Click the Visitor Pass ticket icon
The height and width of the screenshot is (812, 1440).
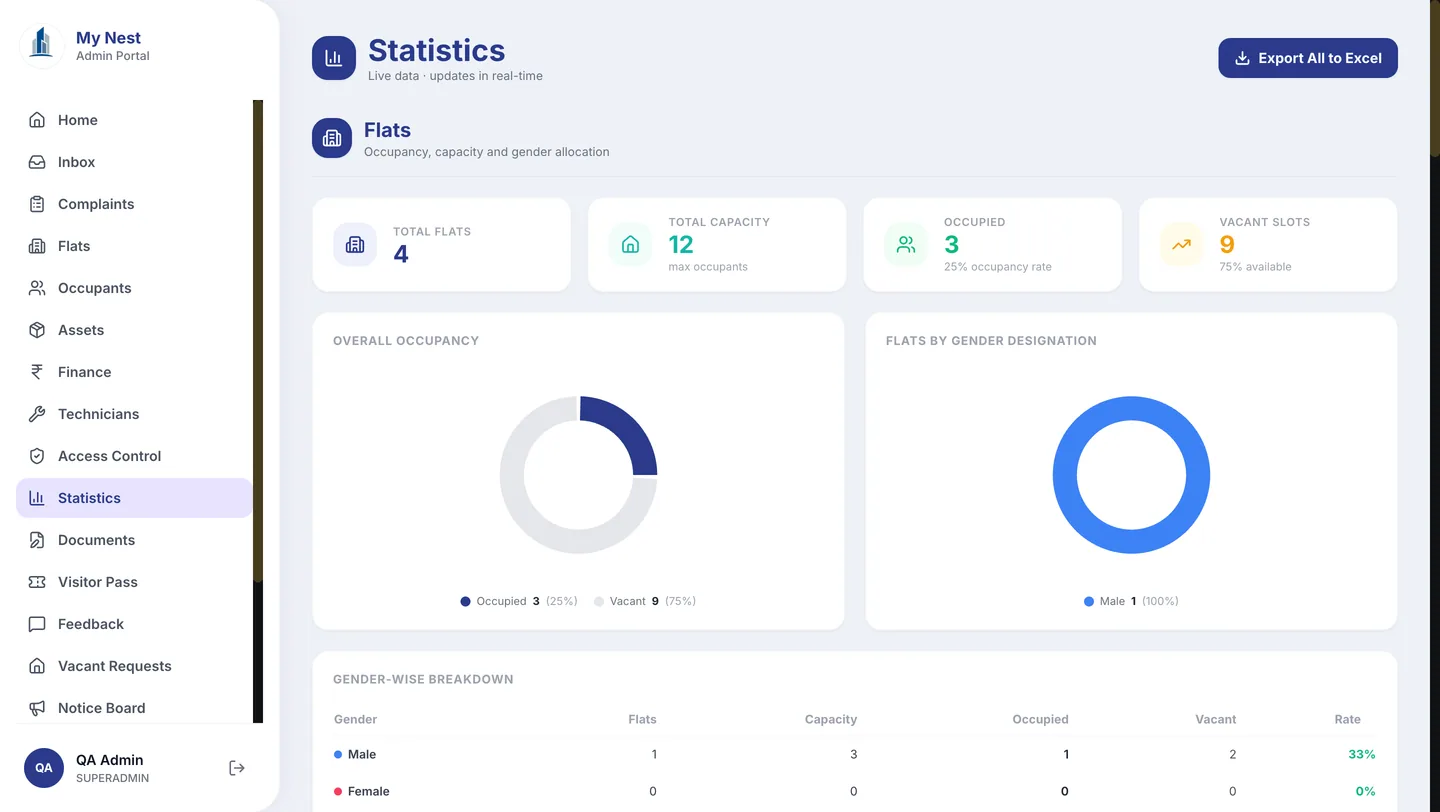[x=37, y=582]
